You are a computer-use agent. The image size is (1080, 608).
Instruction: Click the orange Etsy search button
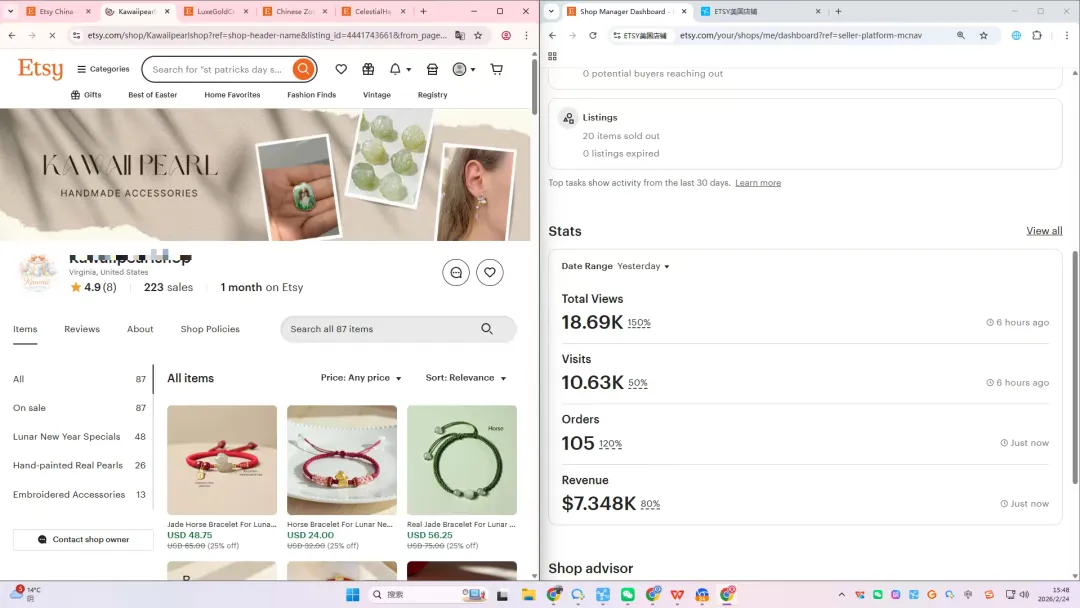[303, 69]
